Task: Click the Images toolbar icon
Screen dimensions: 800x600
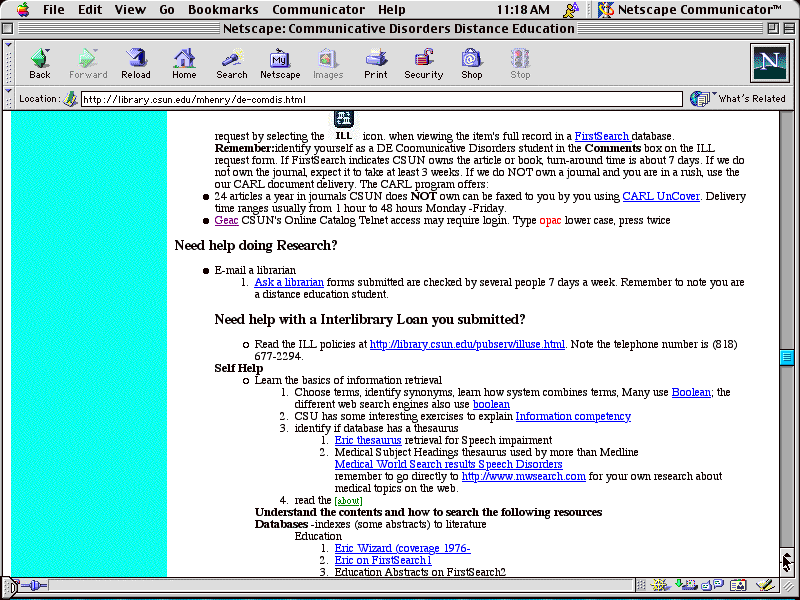Action: [328, 64]
